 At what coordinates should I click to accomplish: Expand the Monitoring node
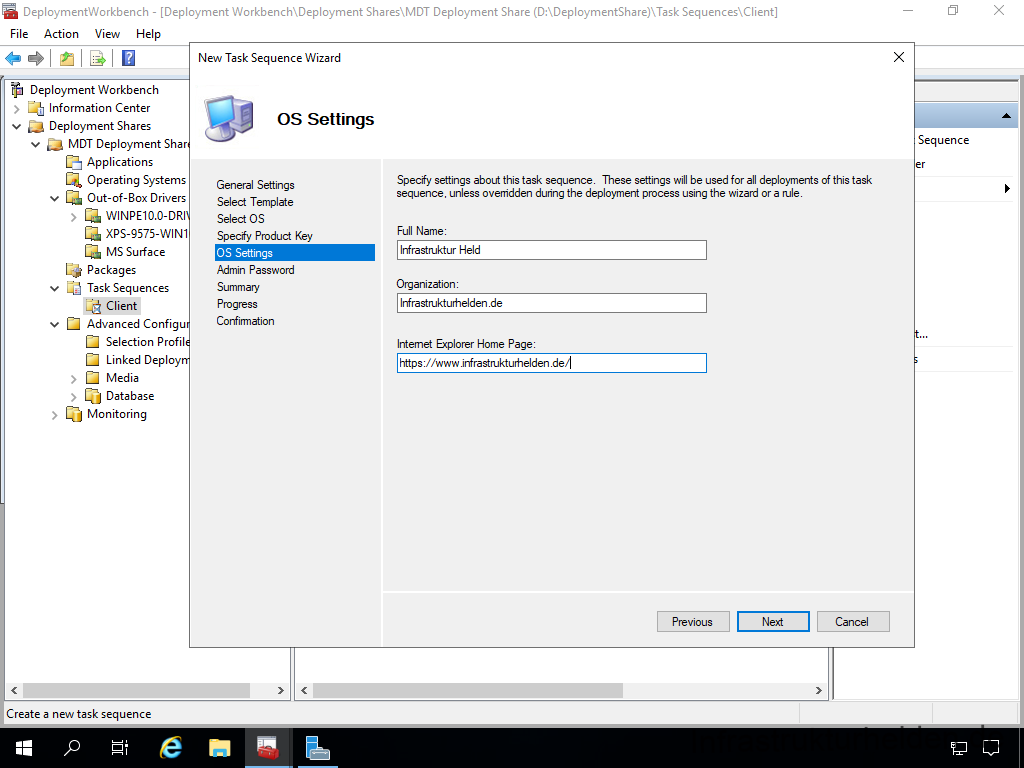tap(55, 415)
